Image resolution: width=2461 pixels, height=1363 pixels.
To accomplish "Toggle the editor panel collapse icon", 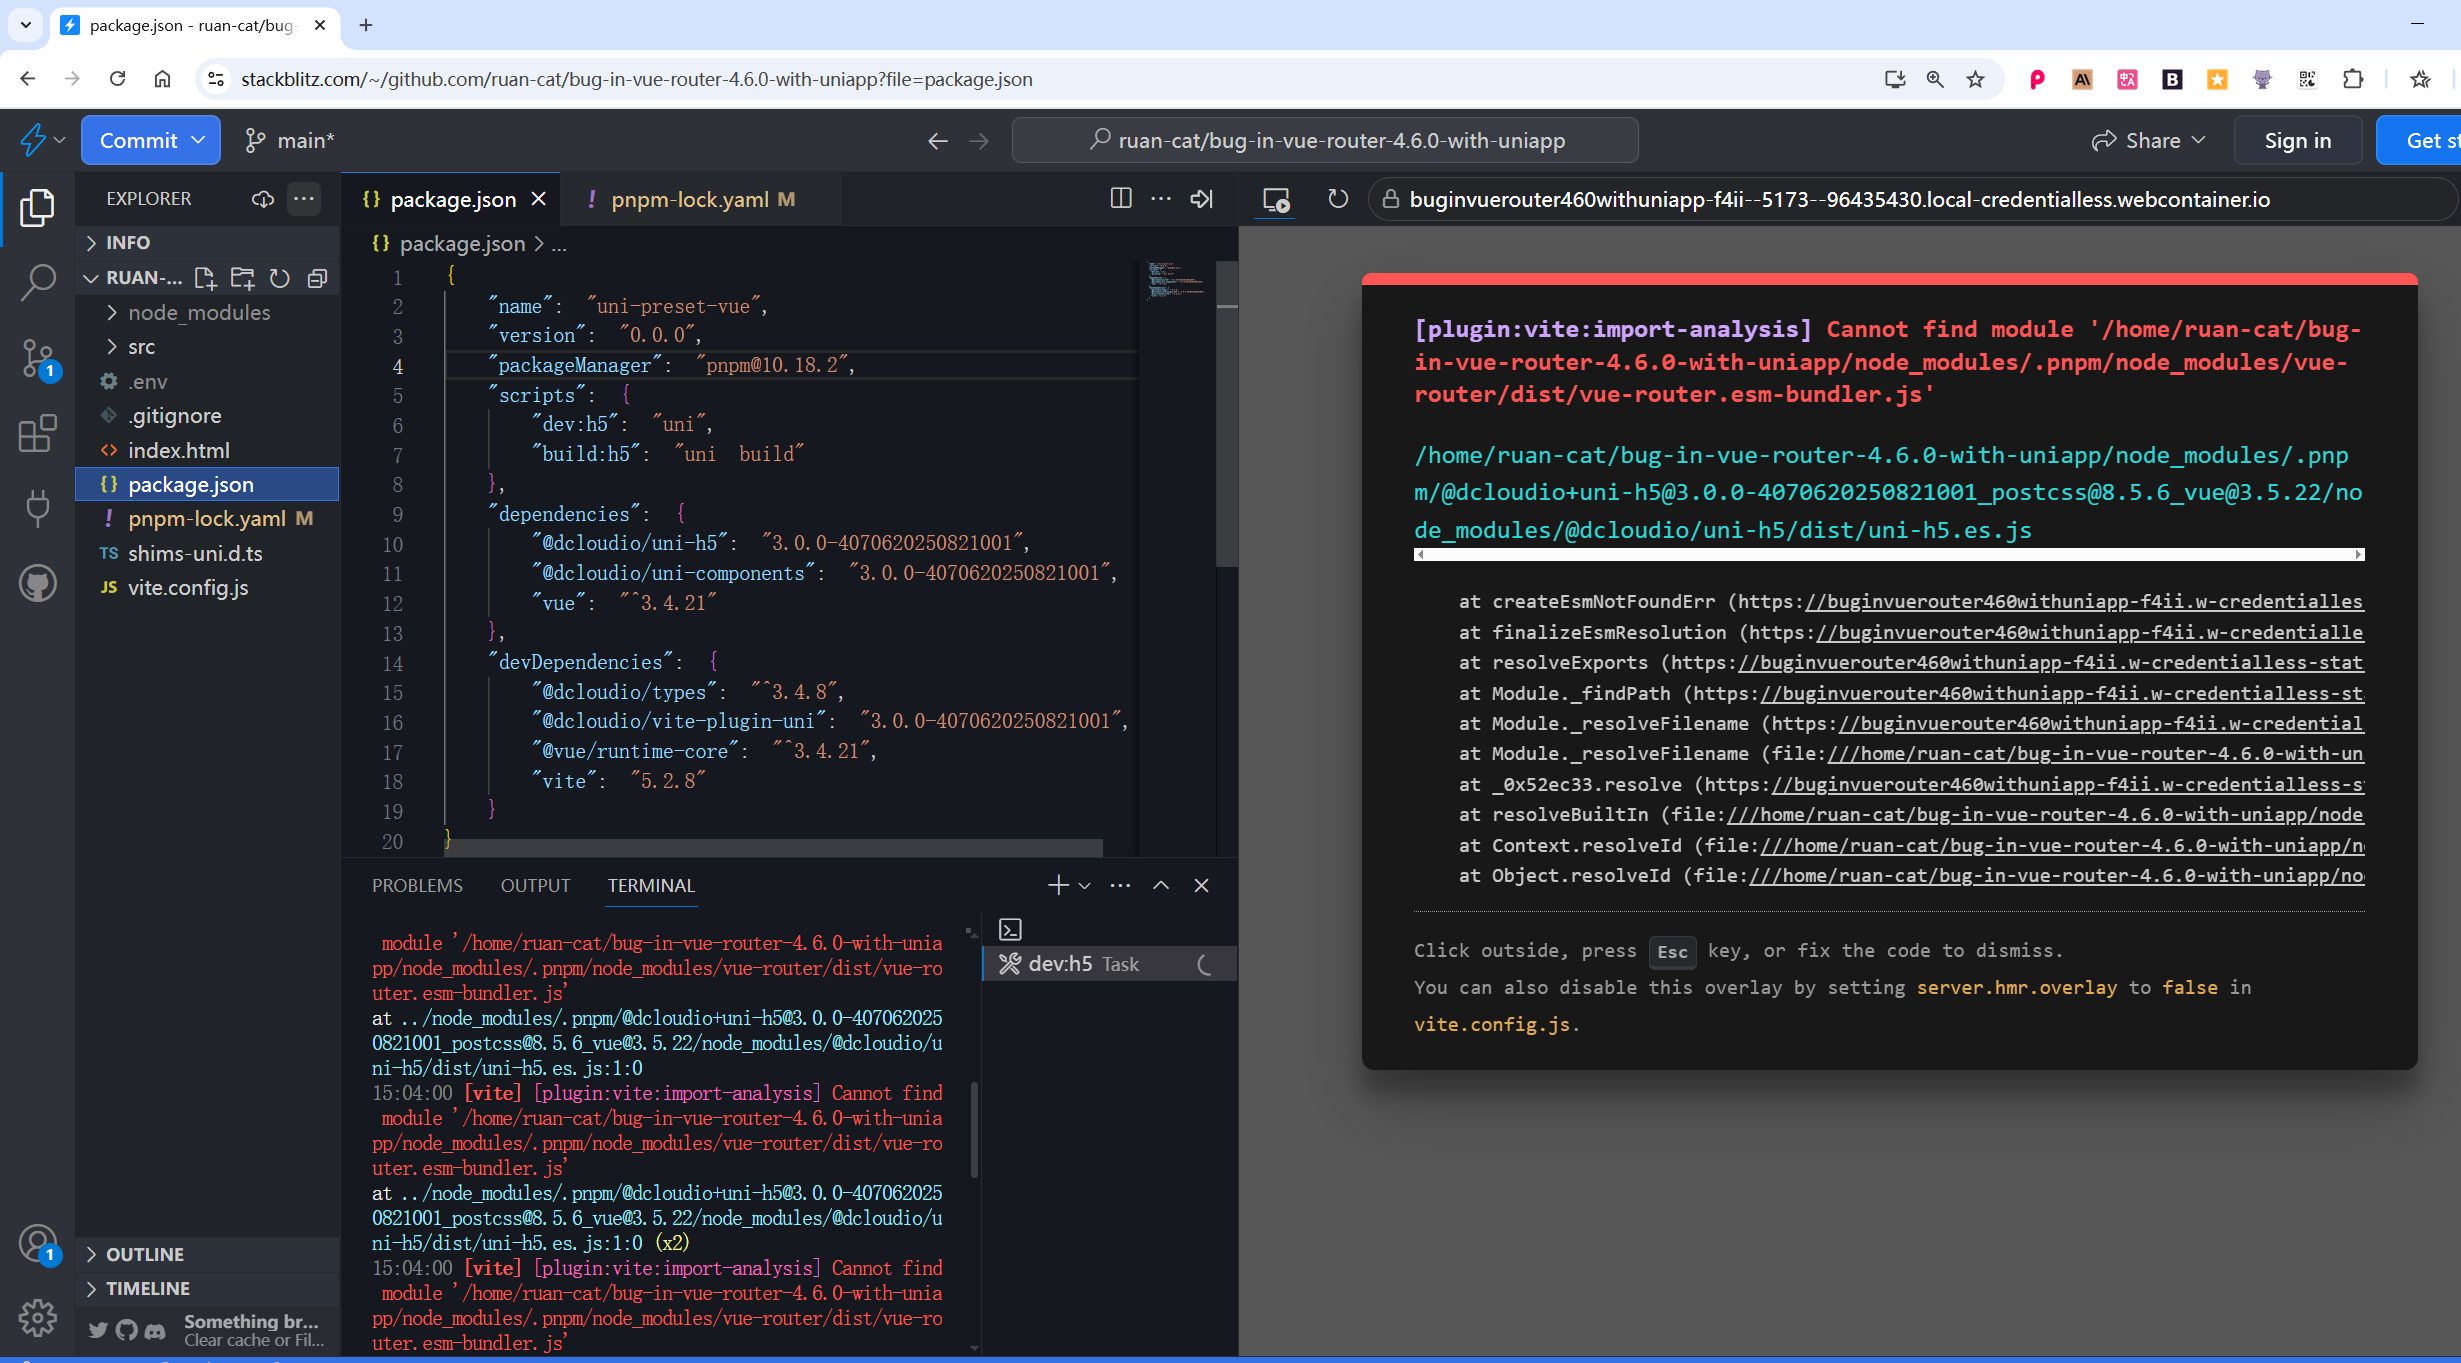I will [x=1201, y=199].
